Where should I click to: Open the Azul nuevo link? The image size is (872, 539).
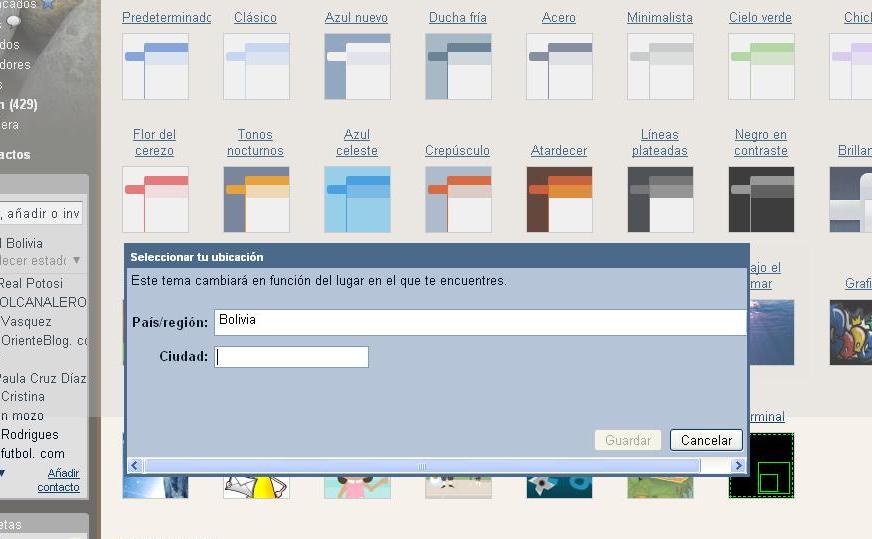[356, 17]
